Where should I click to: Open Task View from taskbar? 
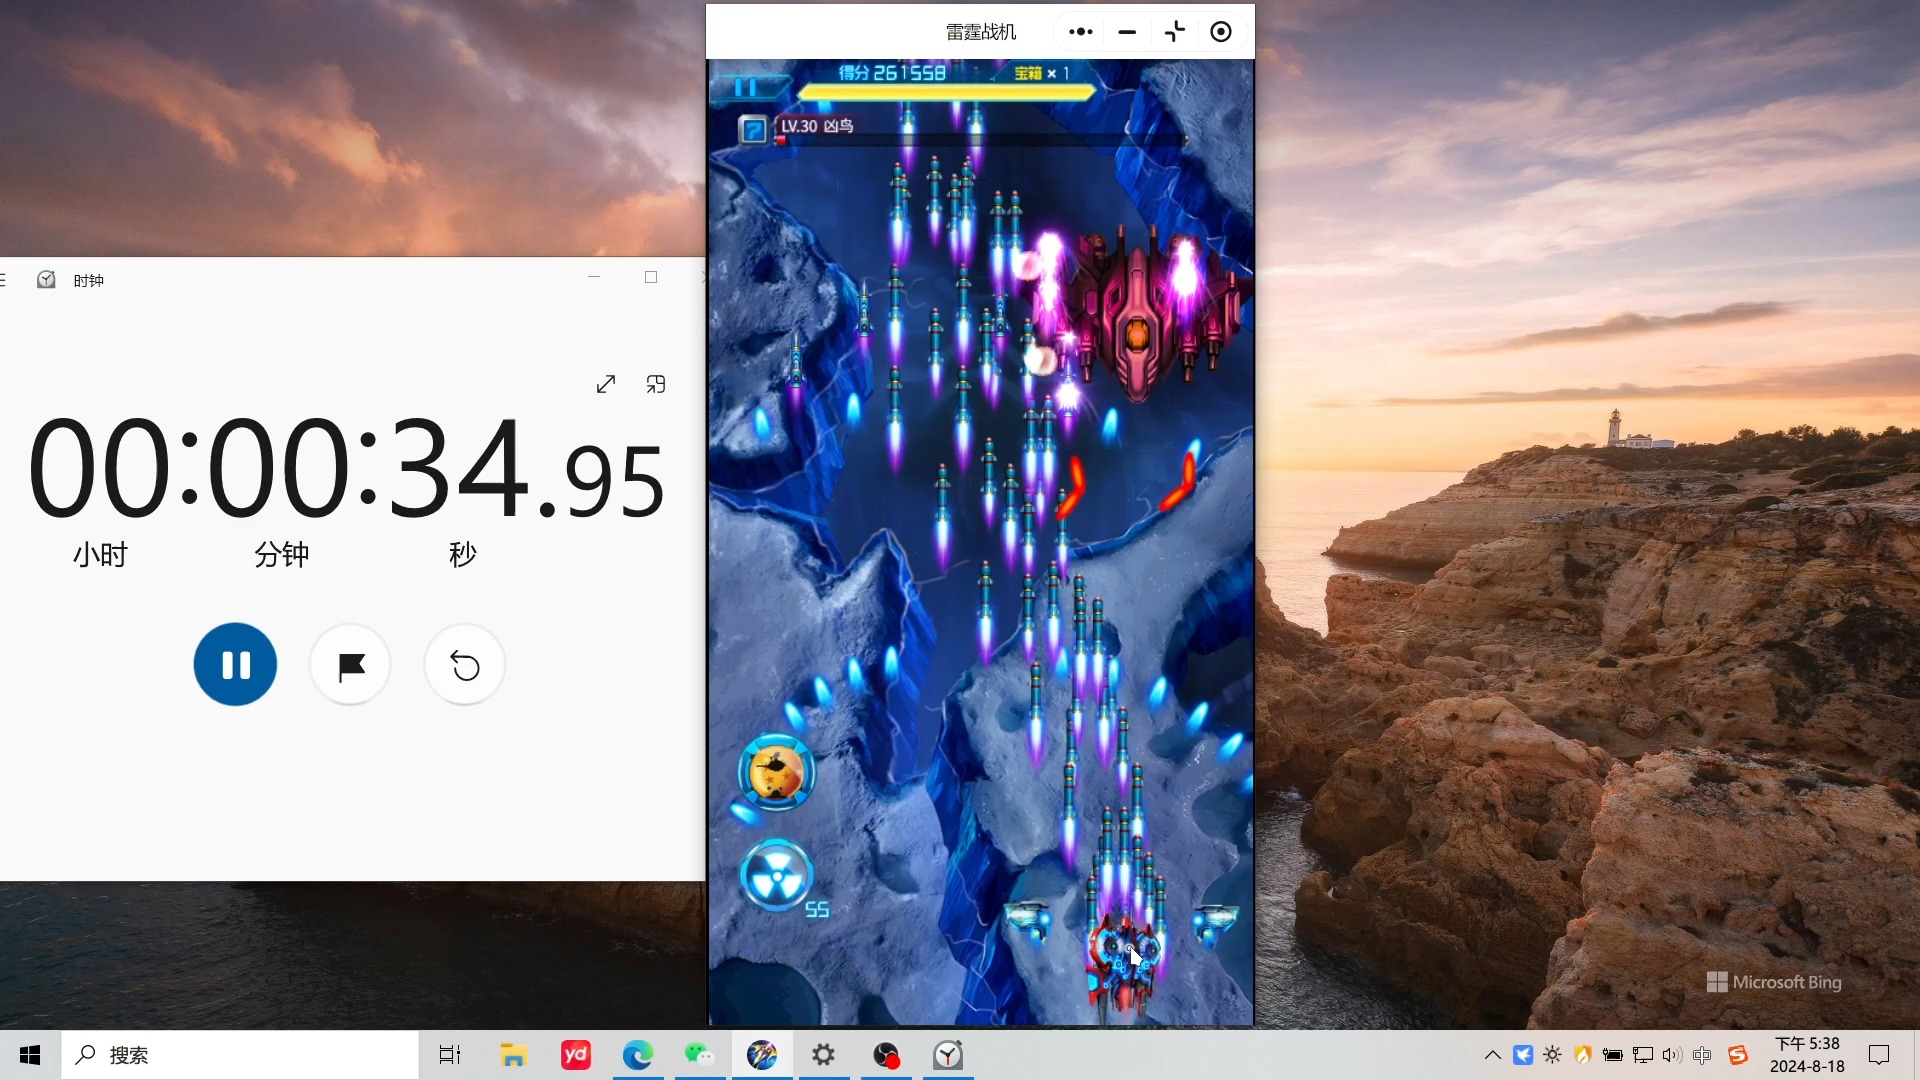[450, 1055]
